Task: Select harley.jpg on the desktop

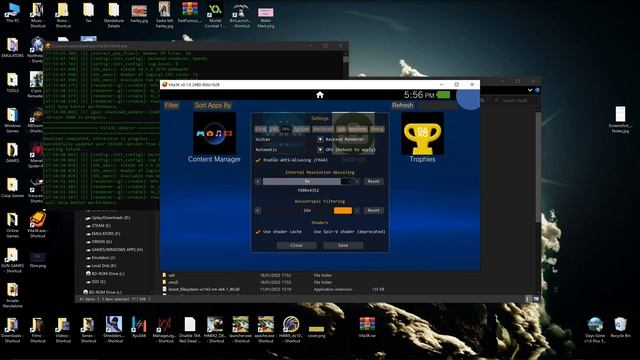Action: (x=139, y=13)
